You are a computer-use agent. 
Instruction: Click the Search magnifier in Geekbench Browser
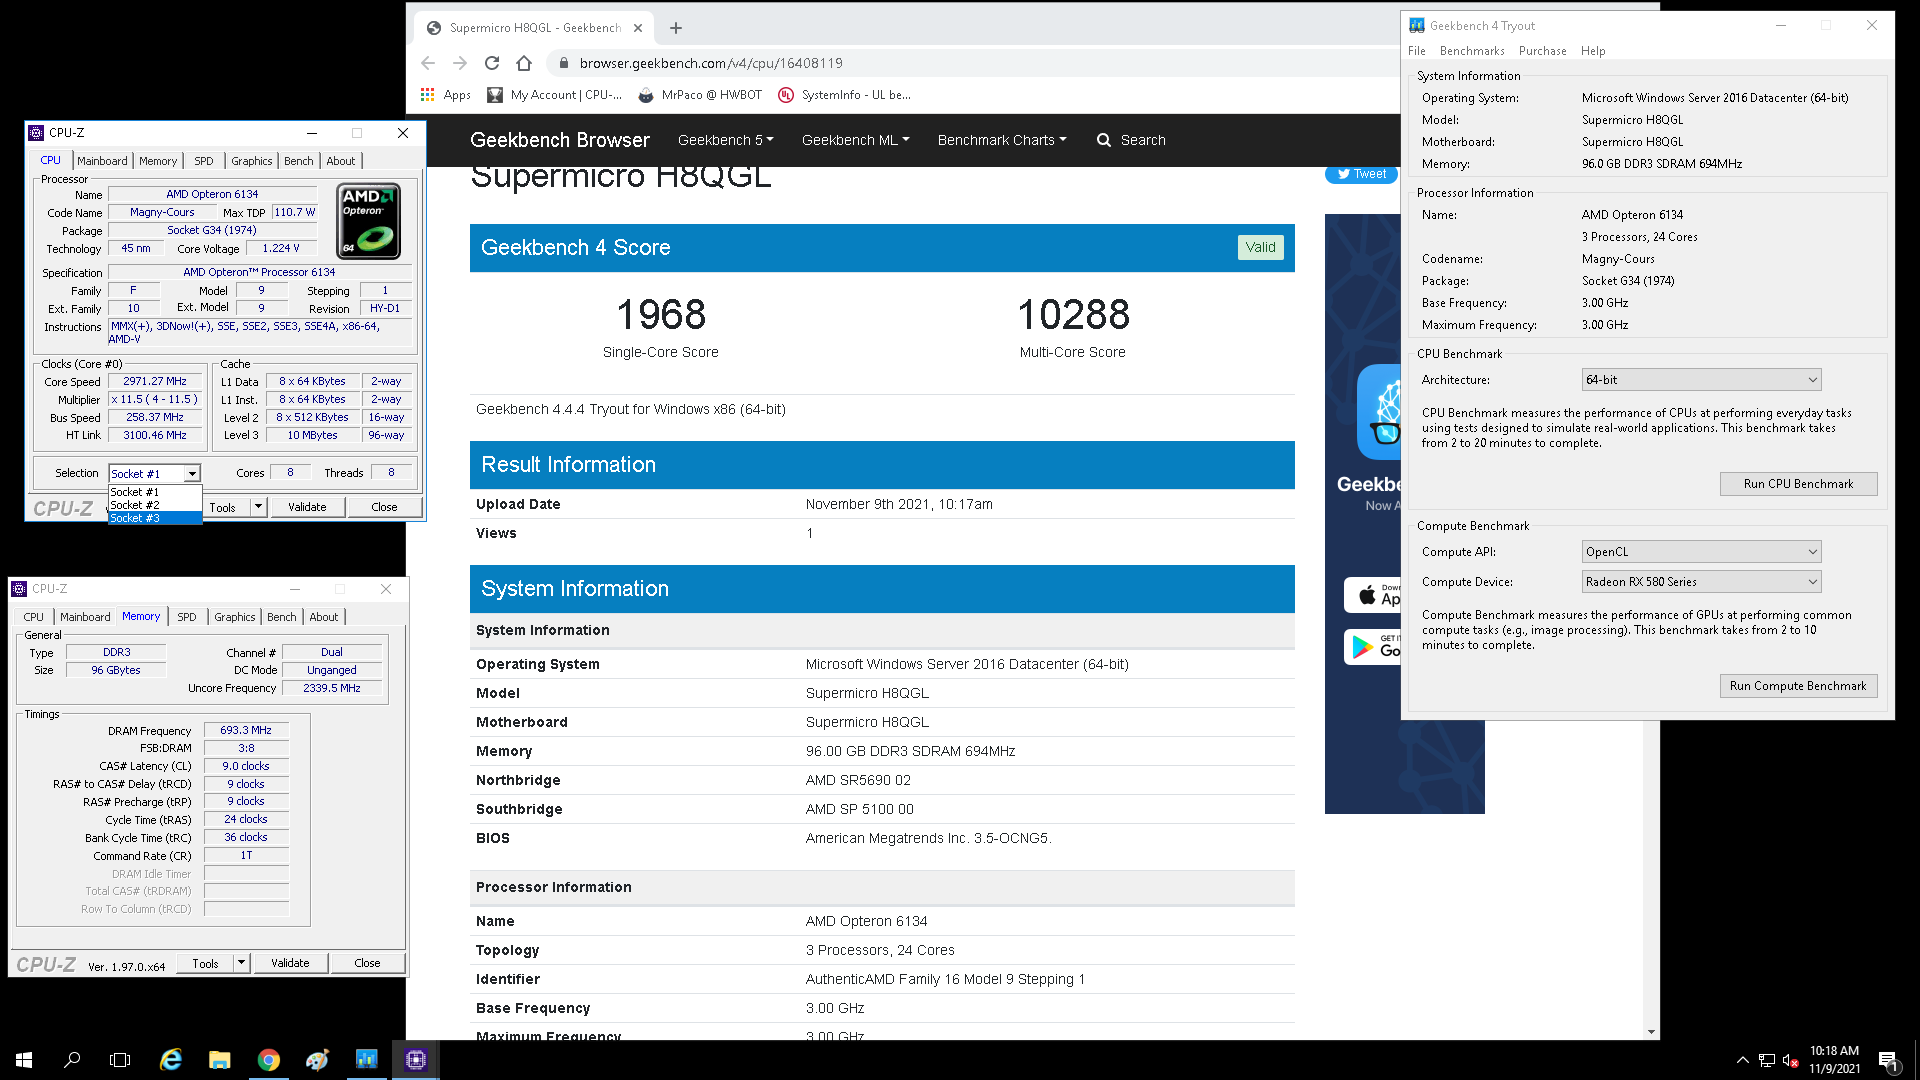tap(1104, 140)
